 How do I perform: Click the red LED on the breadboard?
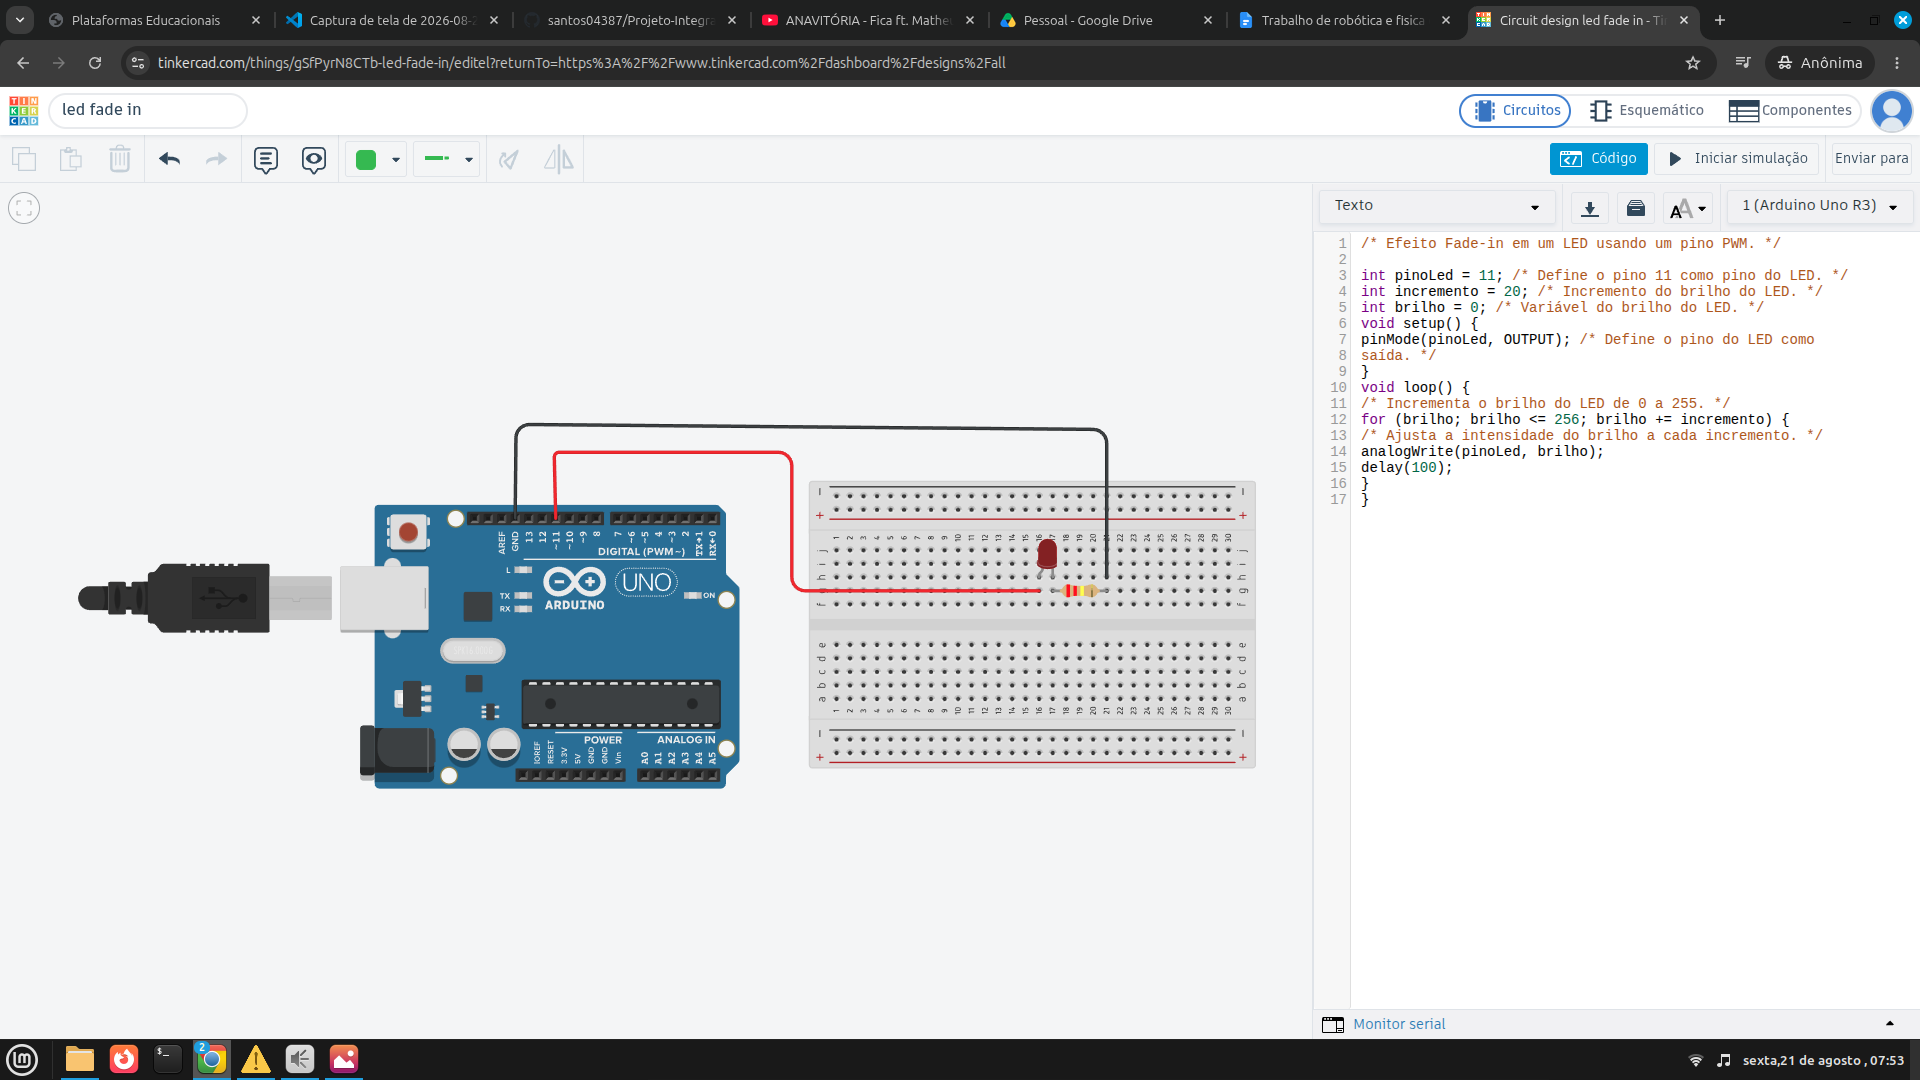tap(1047, 556)
